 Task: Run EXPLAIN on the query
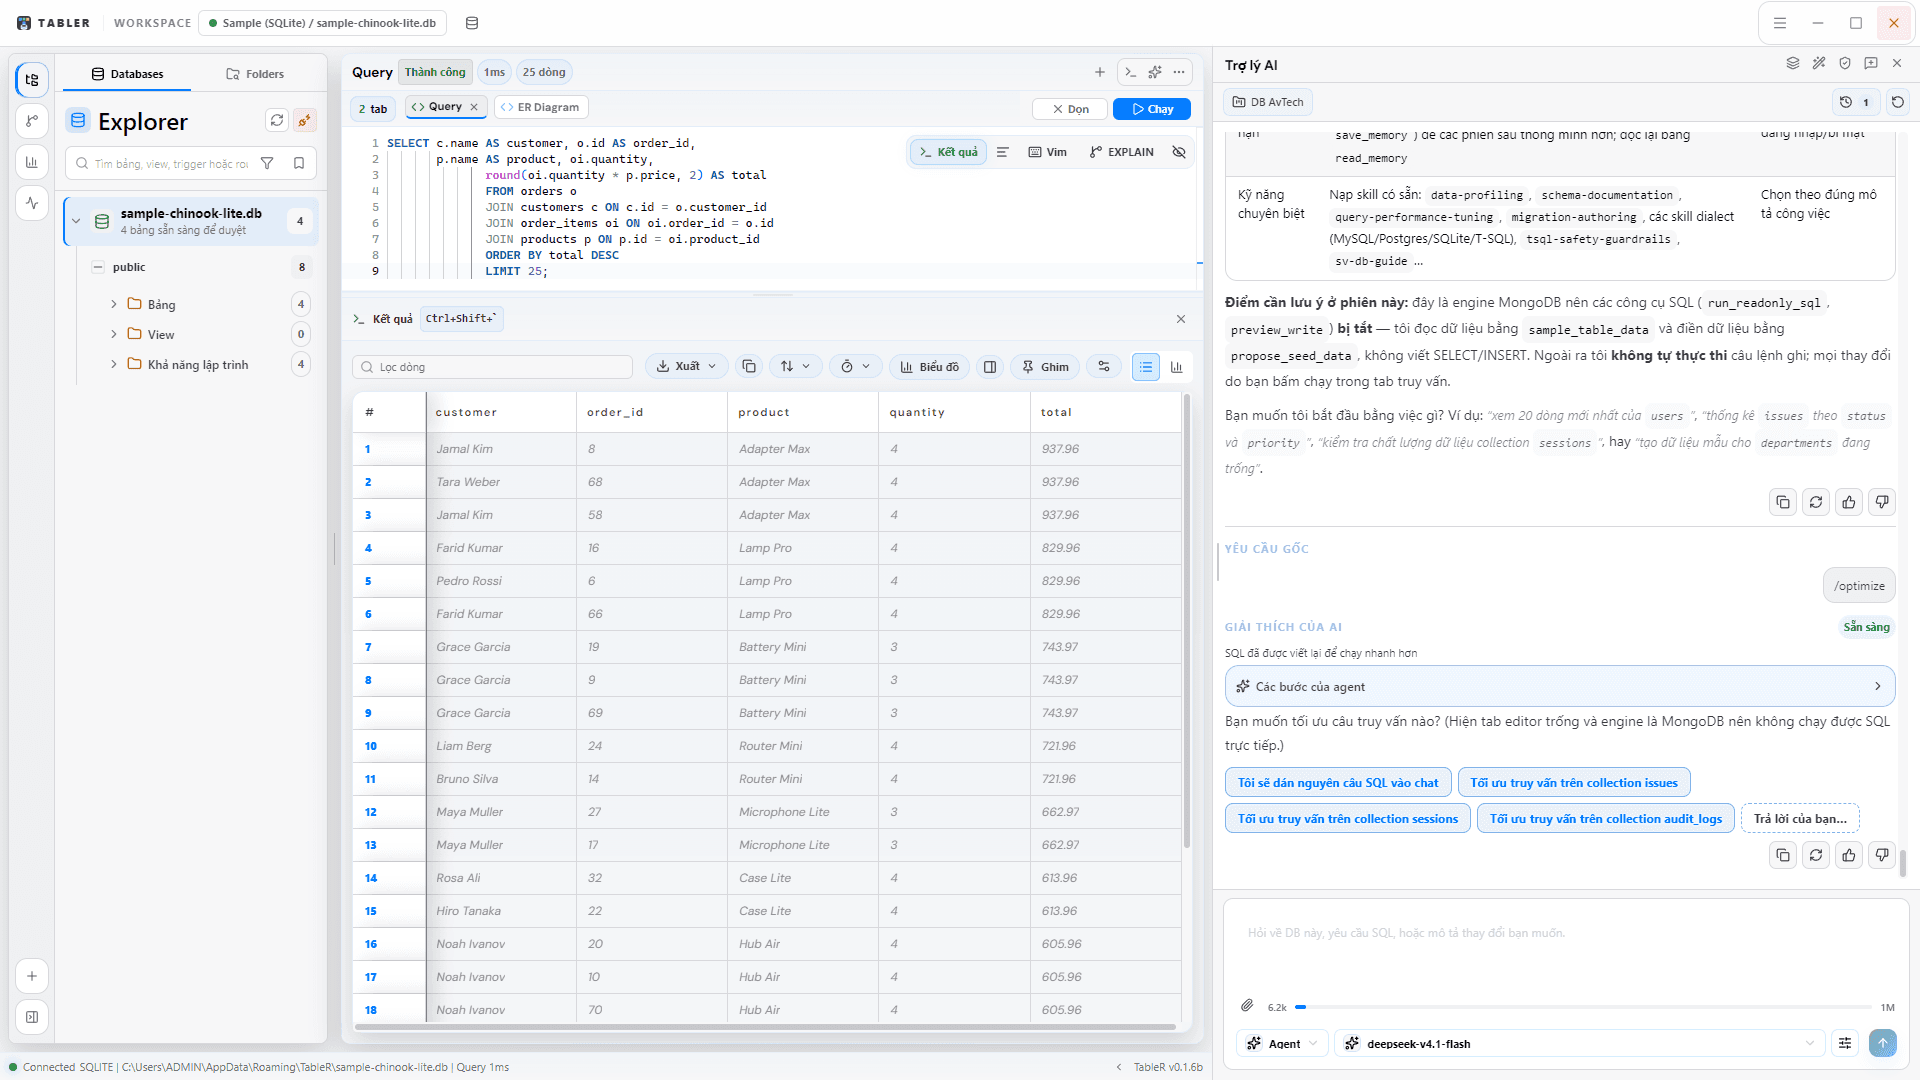click(1121, 152)
